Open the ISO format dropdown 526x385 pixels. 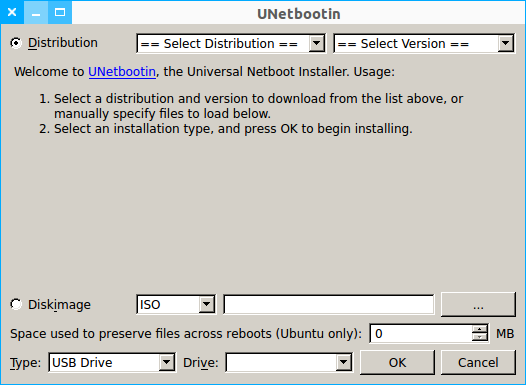176,305
